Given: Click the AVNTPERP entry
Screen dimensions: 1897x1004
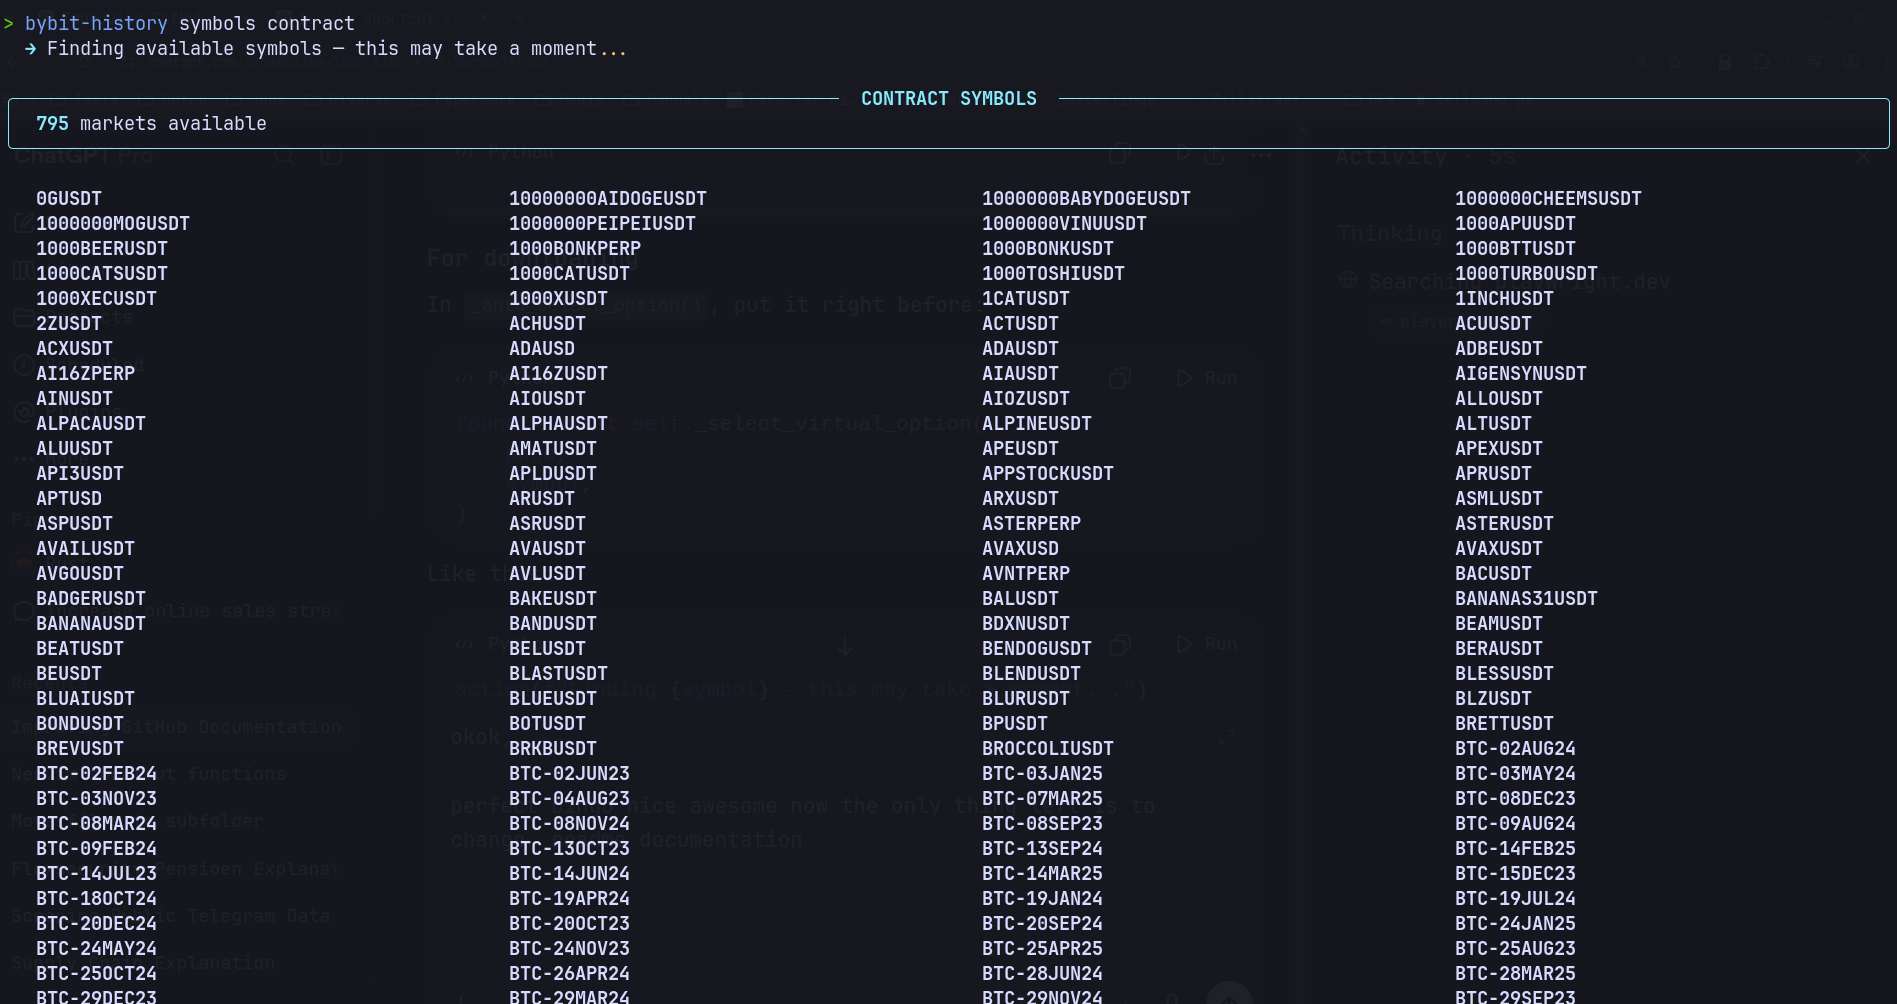Looking at the screenshot, I should [x=1026, y=574].
